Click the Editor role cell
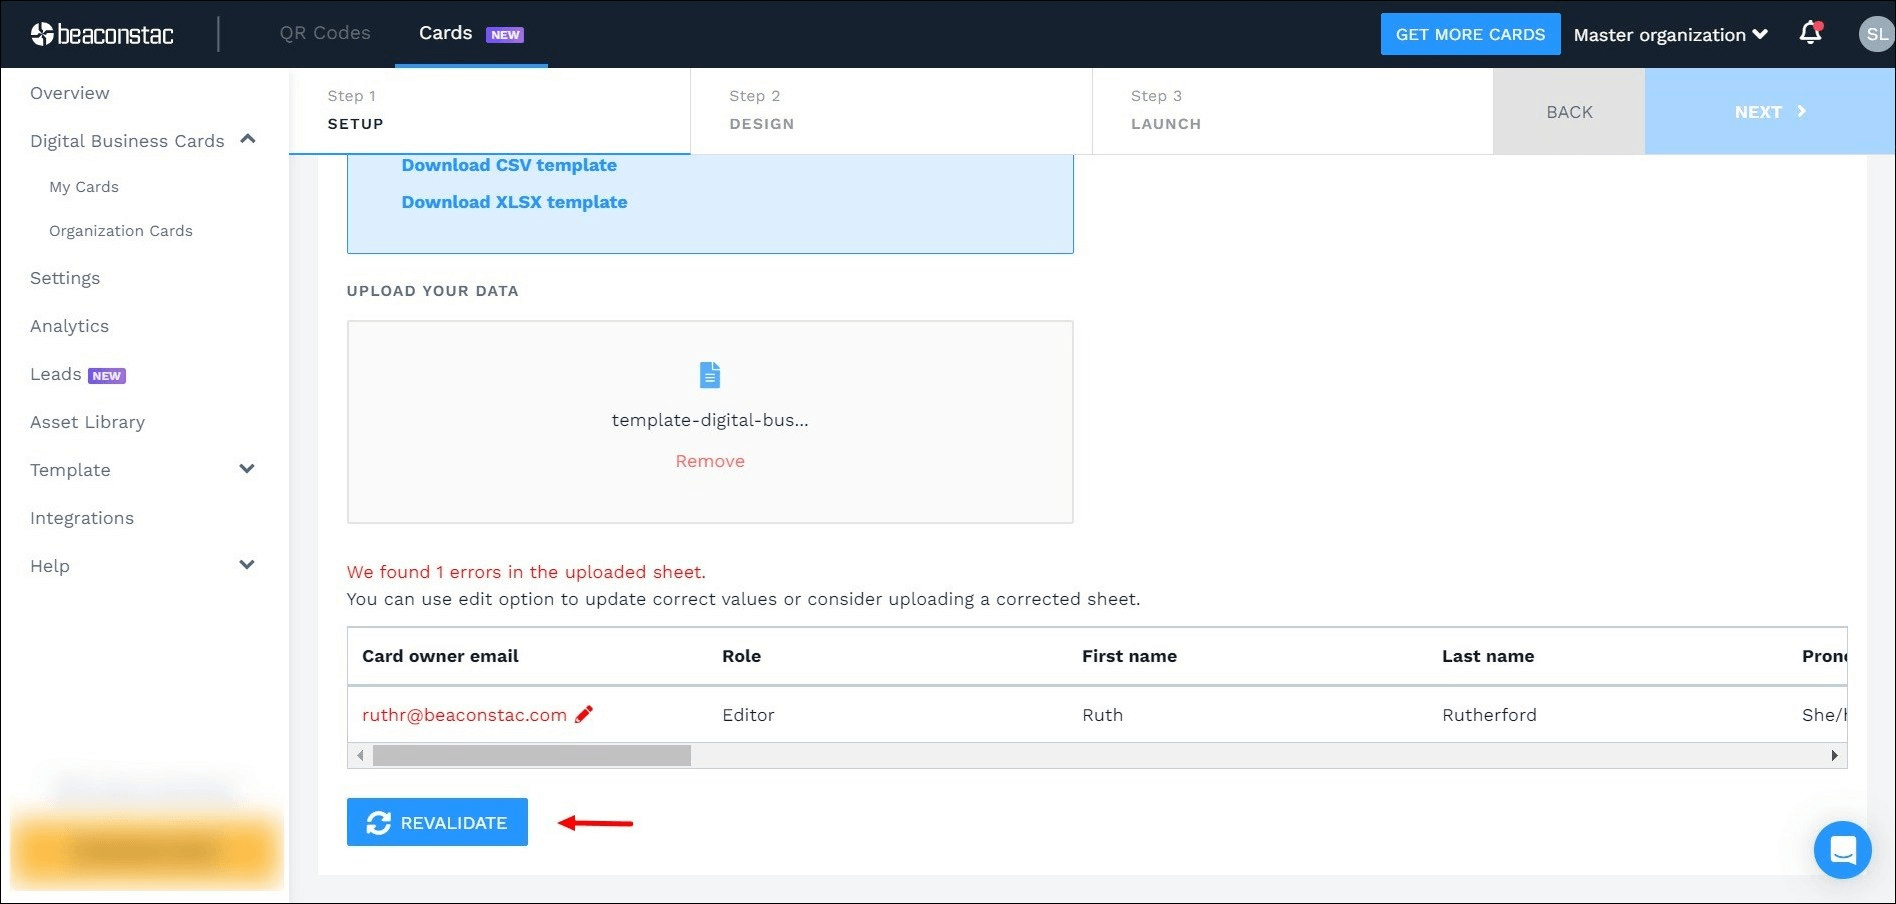Screen dimensions: 1896x904 (x=748, y=715)
